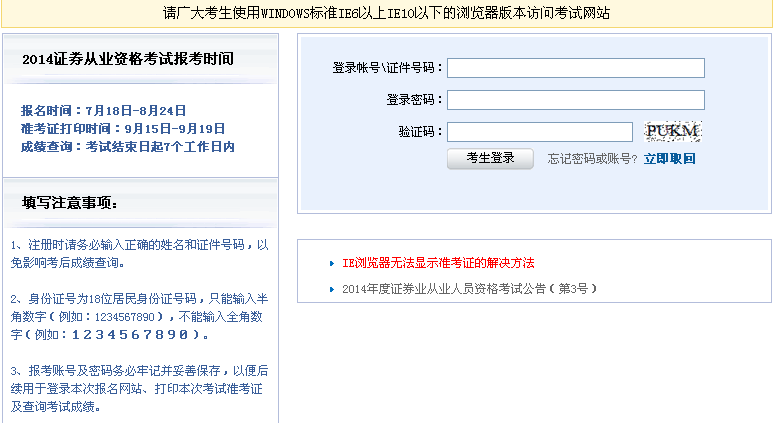Click the 准考证打印时间：9月15日-9月19日 line
The width and height of the screenshot is (776, 423).
[x=123, y=129]
